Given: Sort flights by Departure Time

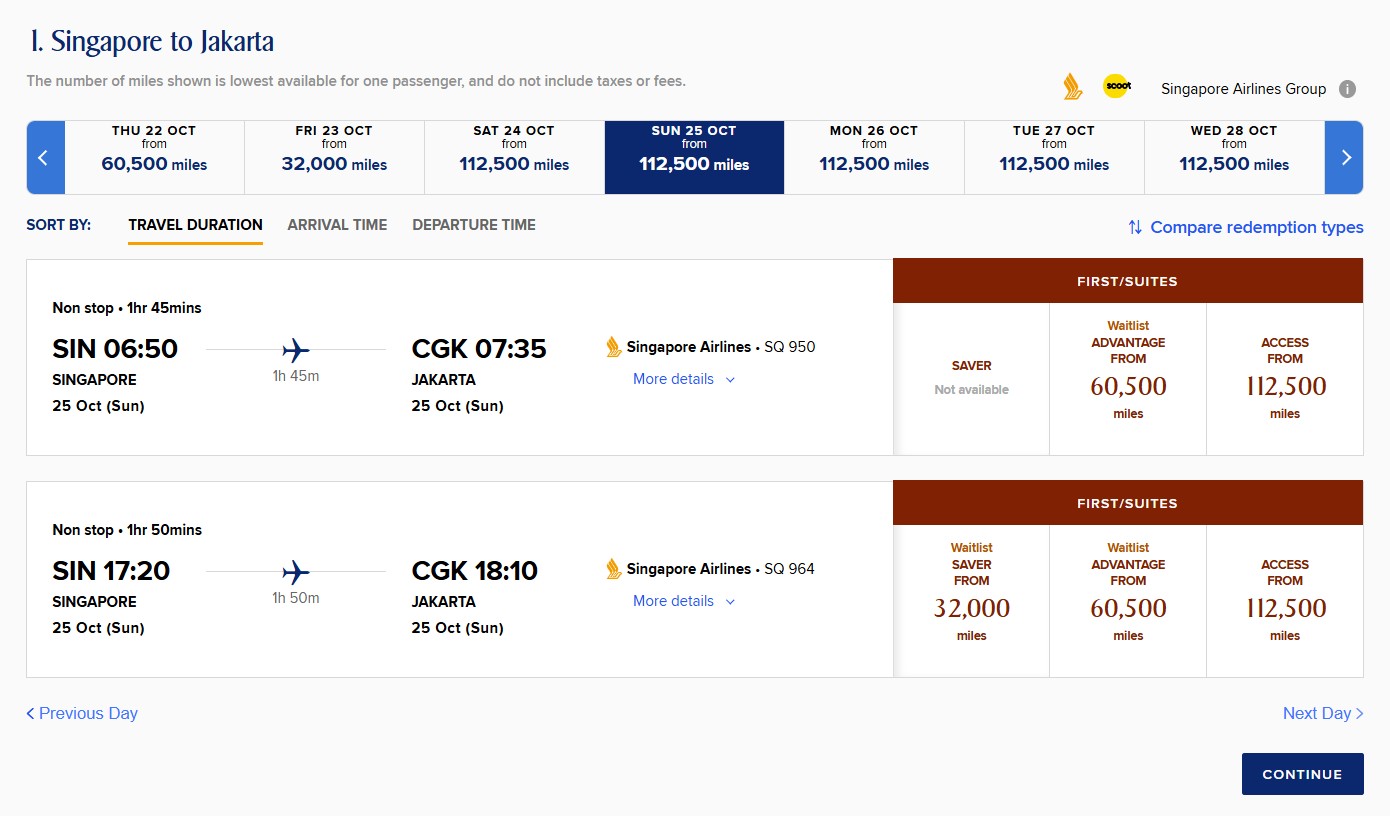Looking at the screenshot, I should point(474,225).
